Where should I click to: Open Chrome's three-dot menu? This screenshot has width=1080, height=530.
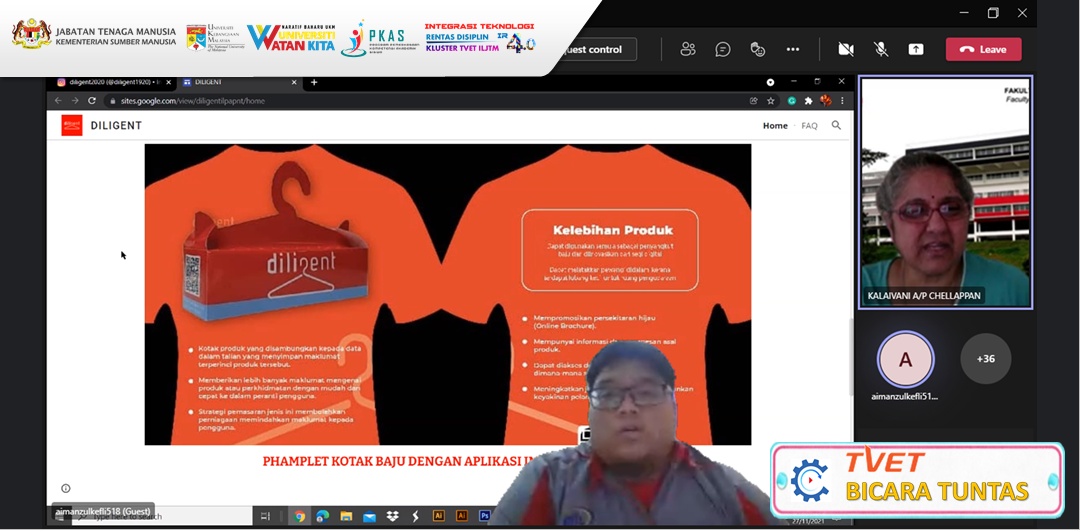tap(842, 101)
